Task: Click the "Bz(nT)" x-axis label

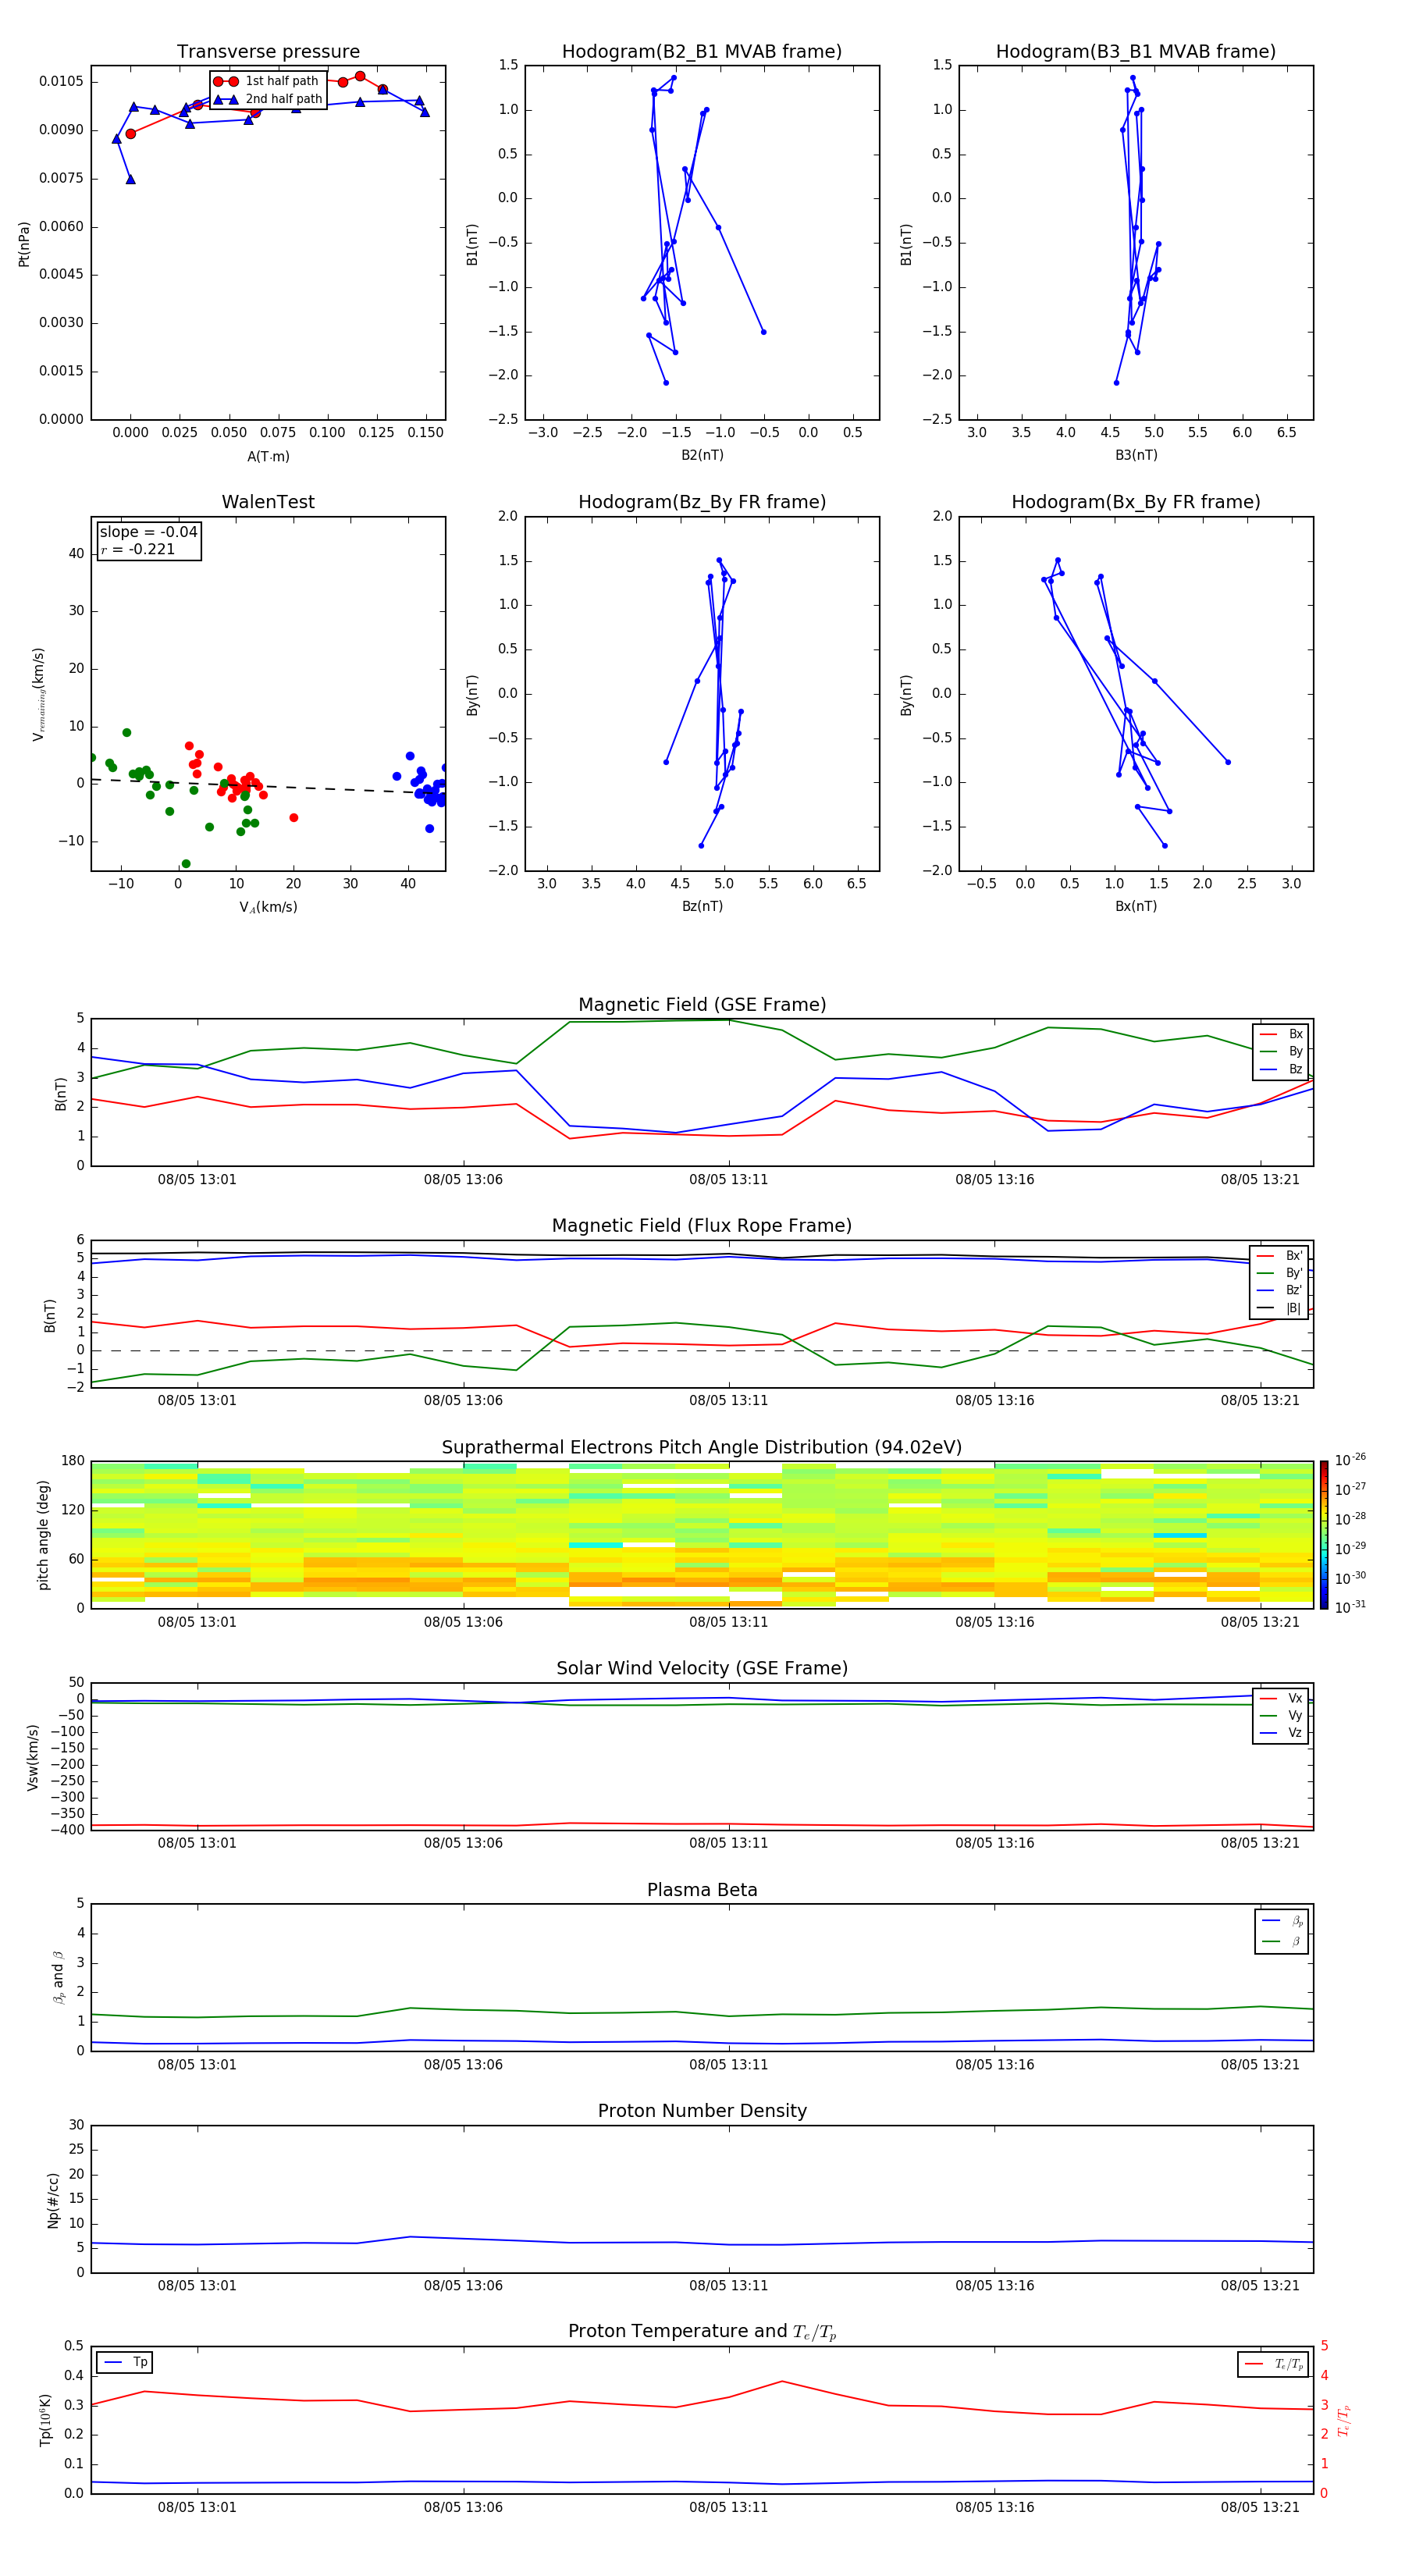Action: [702, 907]
